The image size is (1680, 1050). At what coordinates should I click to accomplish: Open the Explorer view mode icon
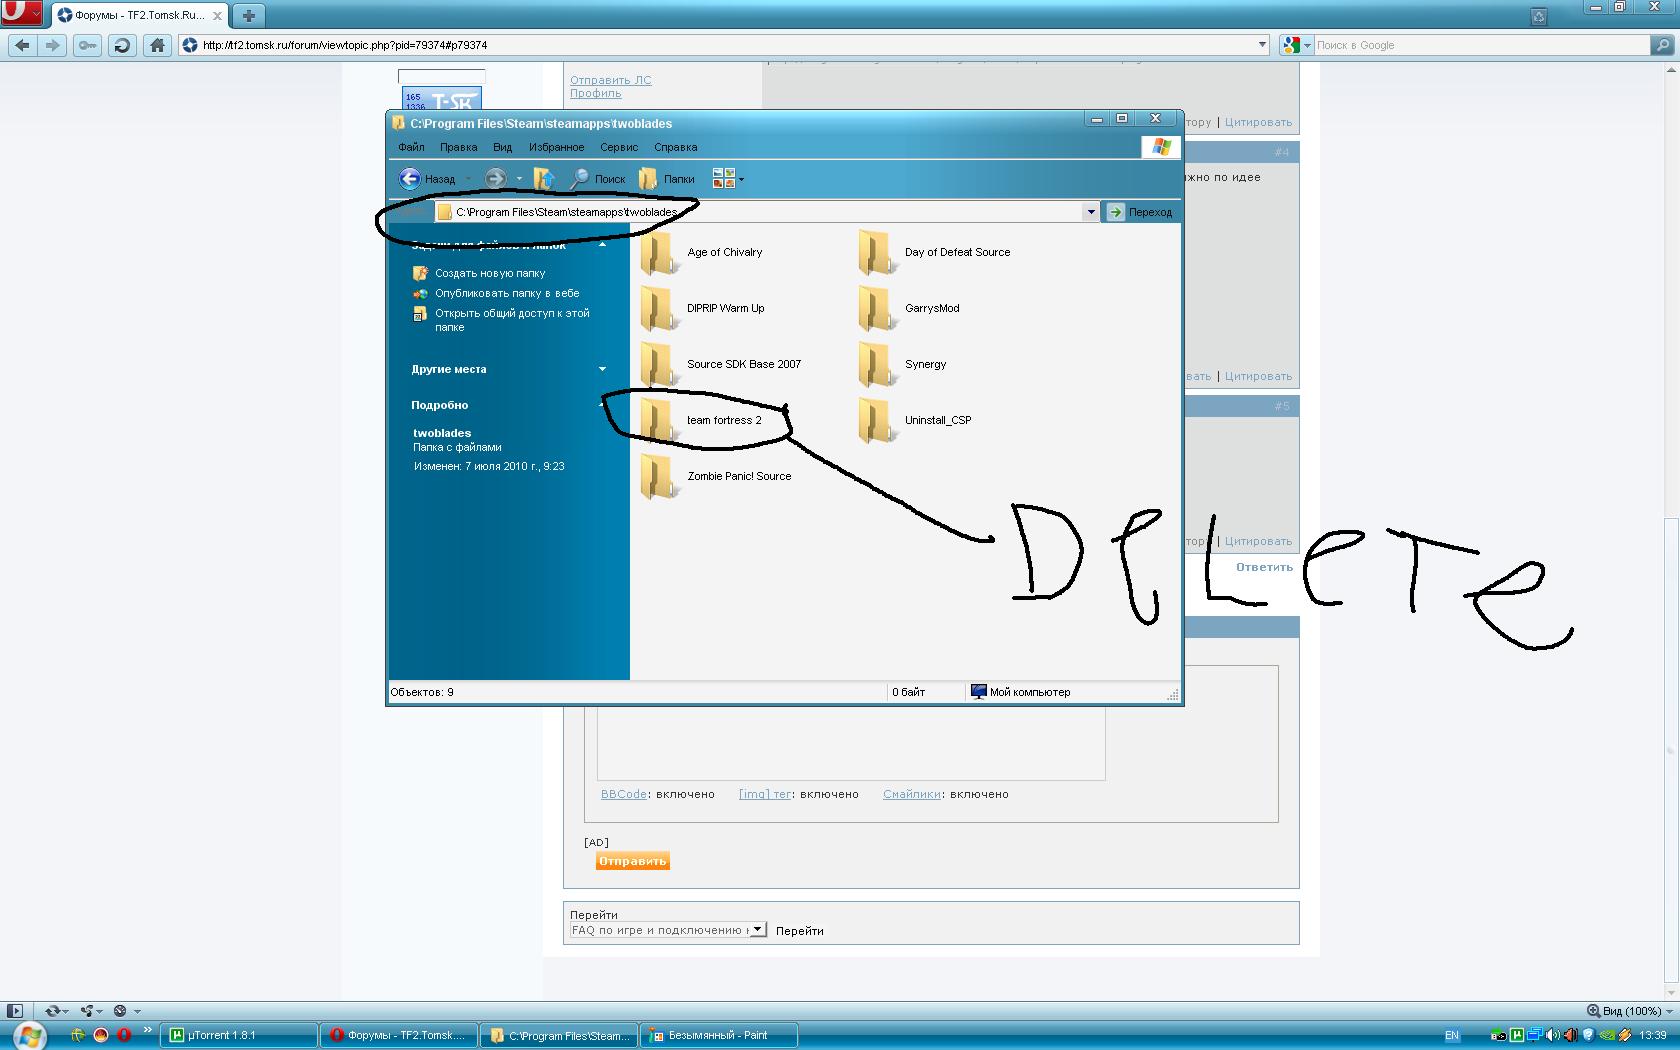click(x=727, y=179)
